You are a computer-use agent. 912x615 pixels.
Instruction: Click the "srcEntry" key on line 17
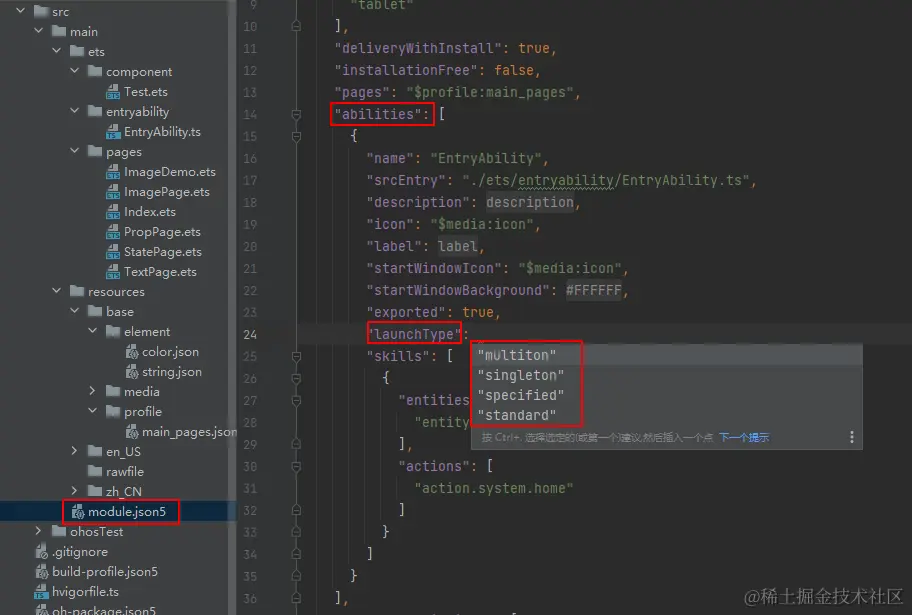[x=406, y=180]
